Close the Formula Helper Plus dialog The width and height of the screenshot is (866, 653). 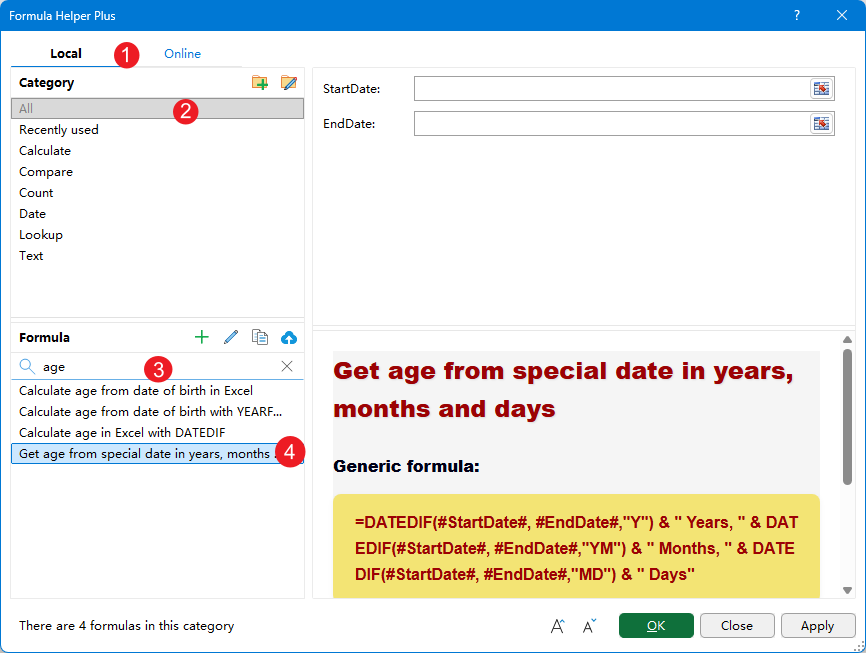(842, 15)
